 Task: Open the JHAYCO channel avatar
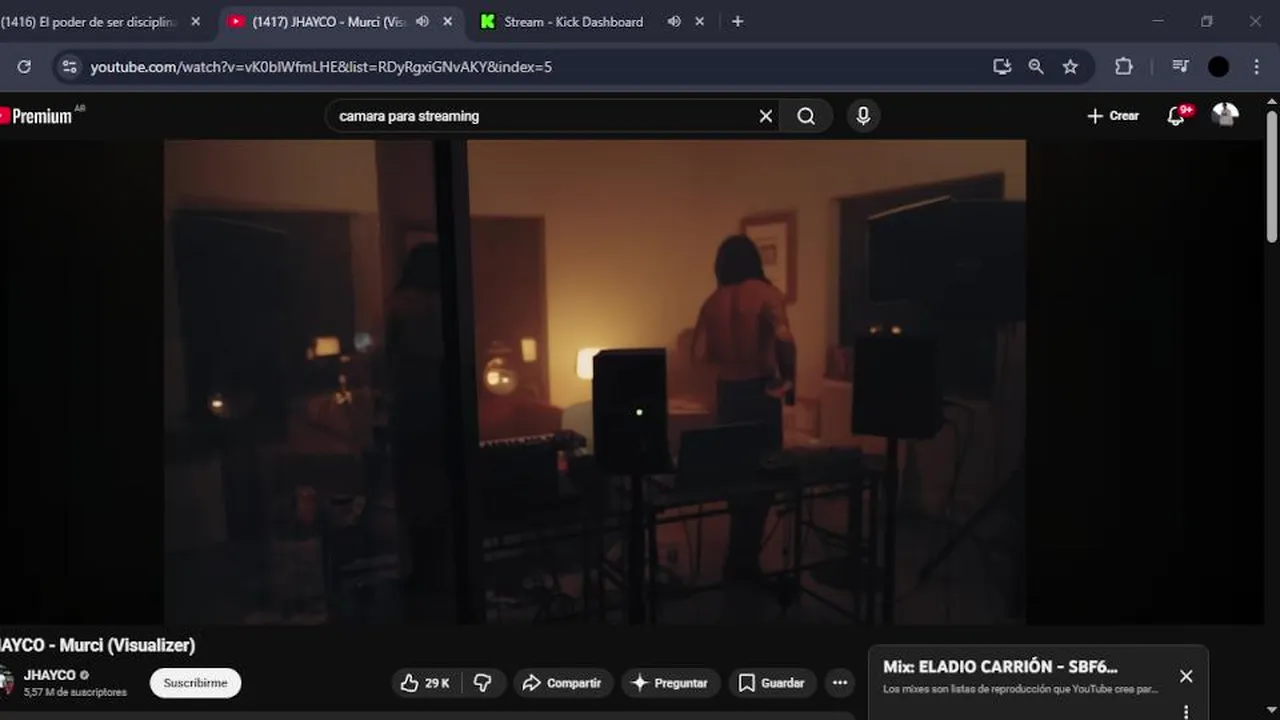(x=6, y=682)
